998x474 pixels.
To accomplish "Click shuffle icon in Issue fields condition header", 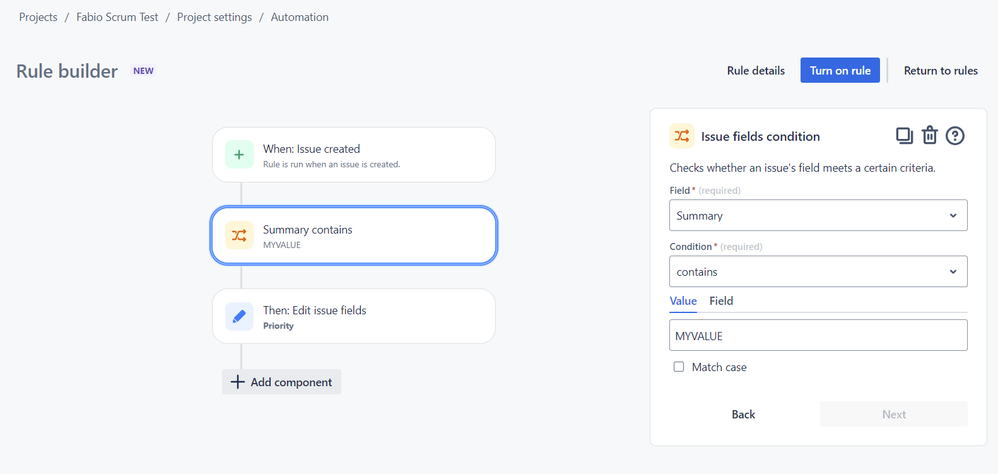I will (x=682, y=136).
